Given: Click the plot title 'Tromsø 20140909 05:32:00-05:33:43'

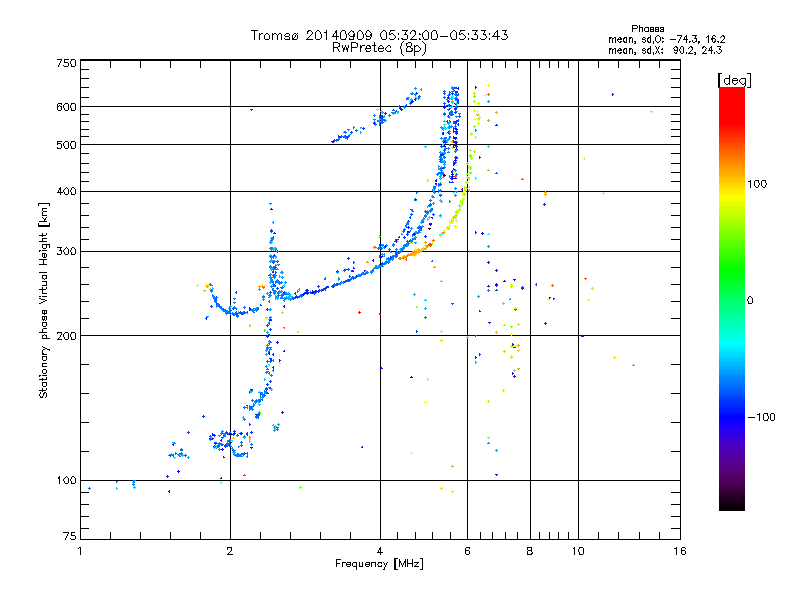Looking at the screenshot, I should coord(379,35).
